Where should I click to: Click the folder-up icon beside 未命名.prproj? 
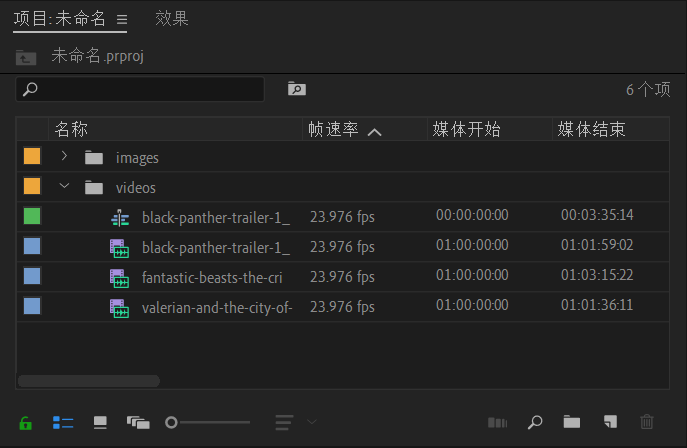tap(26, 57)
